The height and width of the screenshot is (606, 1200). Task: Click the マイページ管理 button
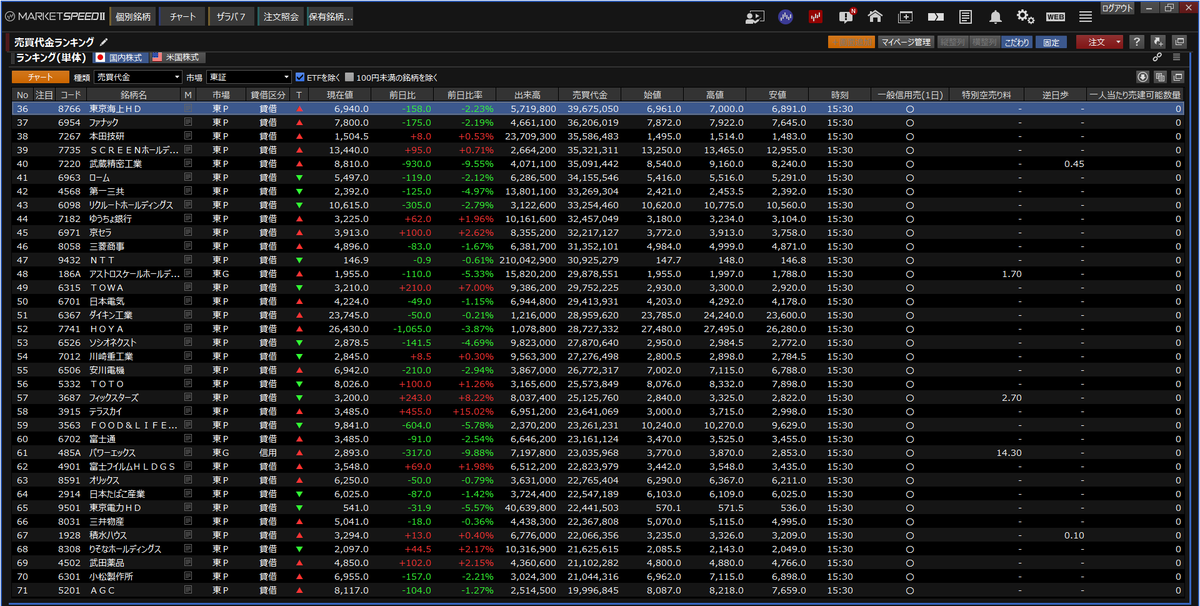point(906,42)
